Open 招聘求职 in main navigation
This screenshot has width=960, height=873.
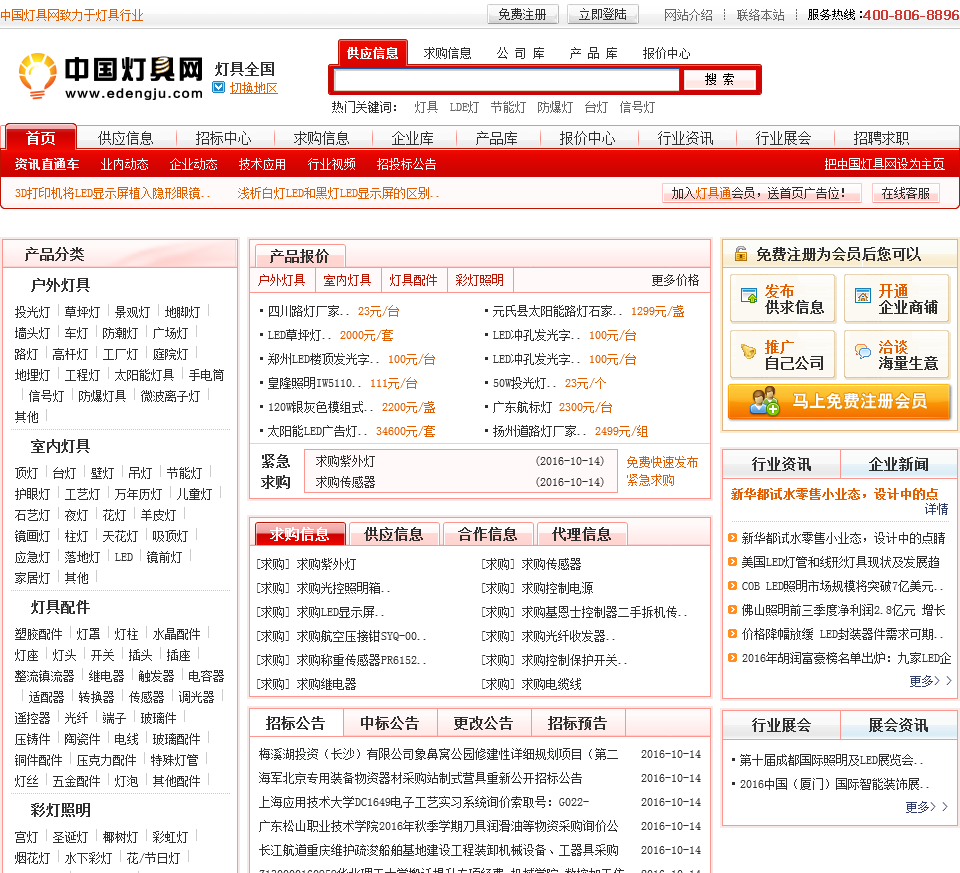click(x=881, y=138)
